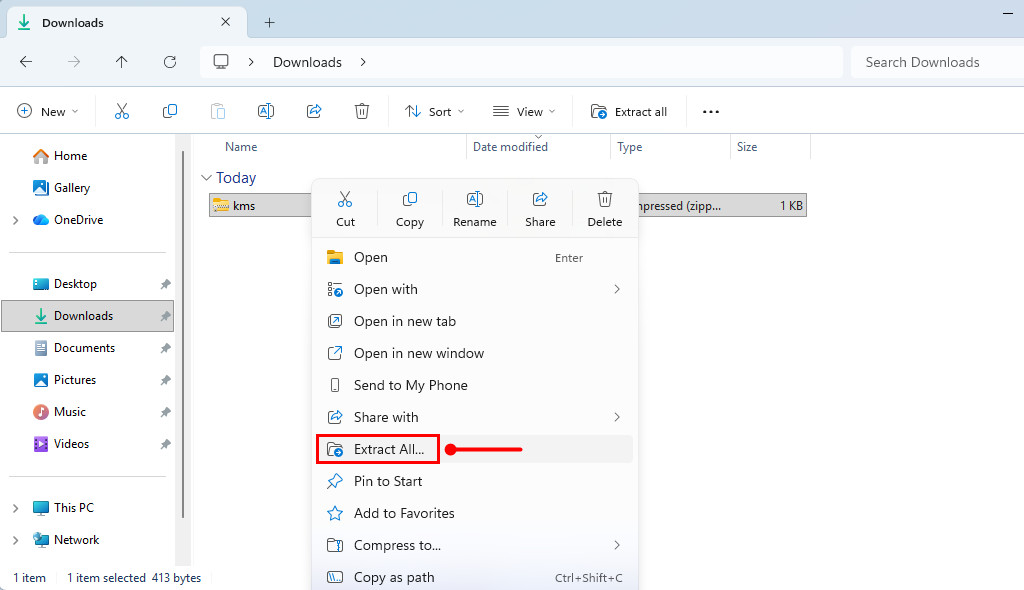Select Extract All... from context menu
The image size is (1024, 590).
coord(389,449)
